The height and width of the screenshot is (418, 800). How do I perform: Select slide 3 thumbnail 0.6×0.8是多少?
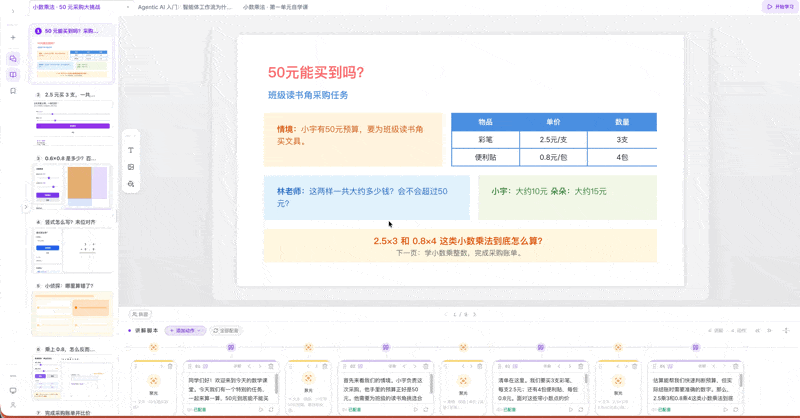[x=72, y=182]
